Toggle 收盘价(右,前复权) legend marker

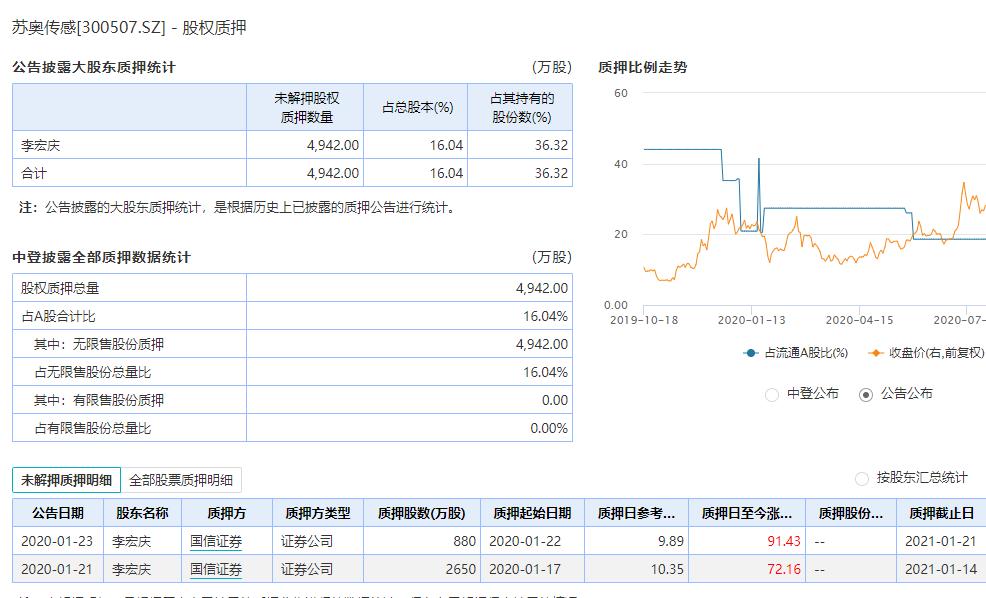[875, 353]
